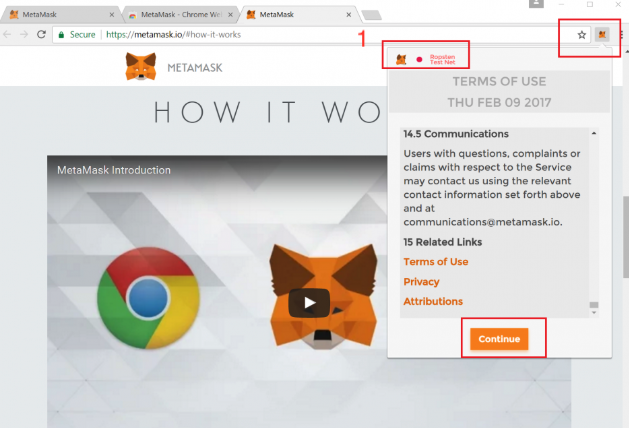Click the '15 Related Links' heading
Viewport: 629px width, 428px height.
tap(442, 242)
